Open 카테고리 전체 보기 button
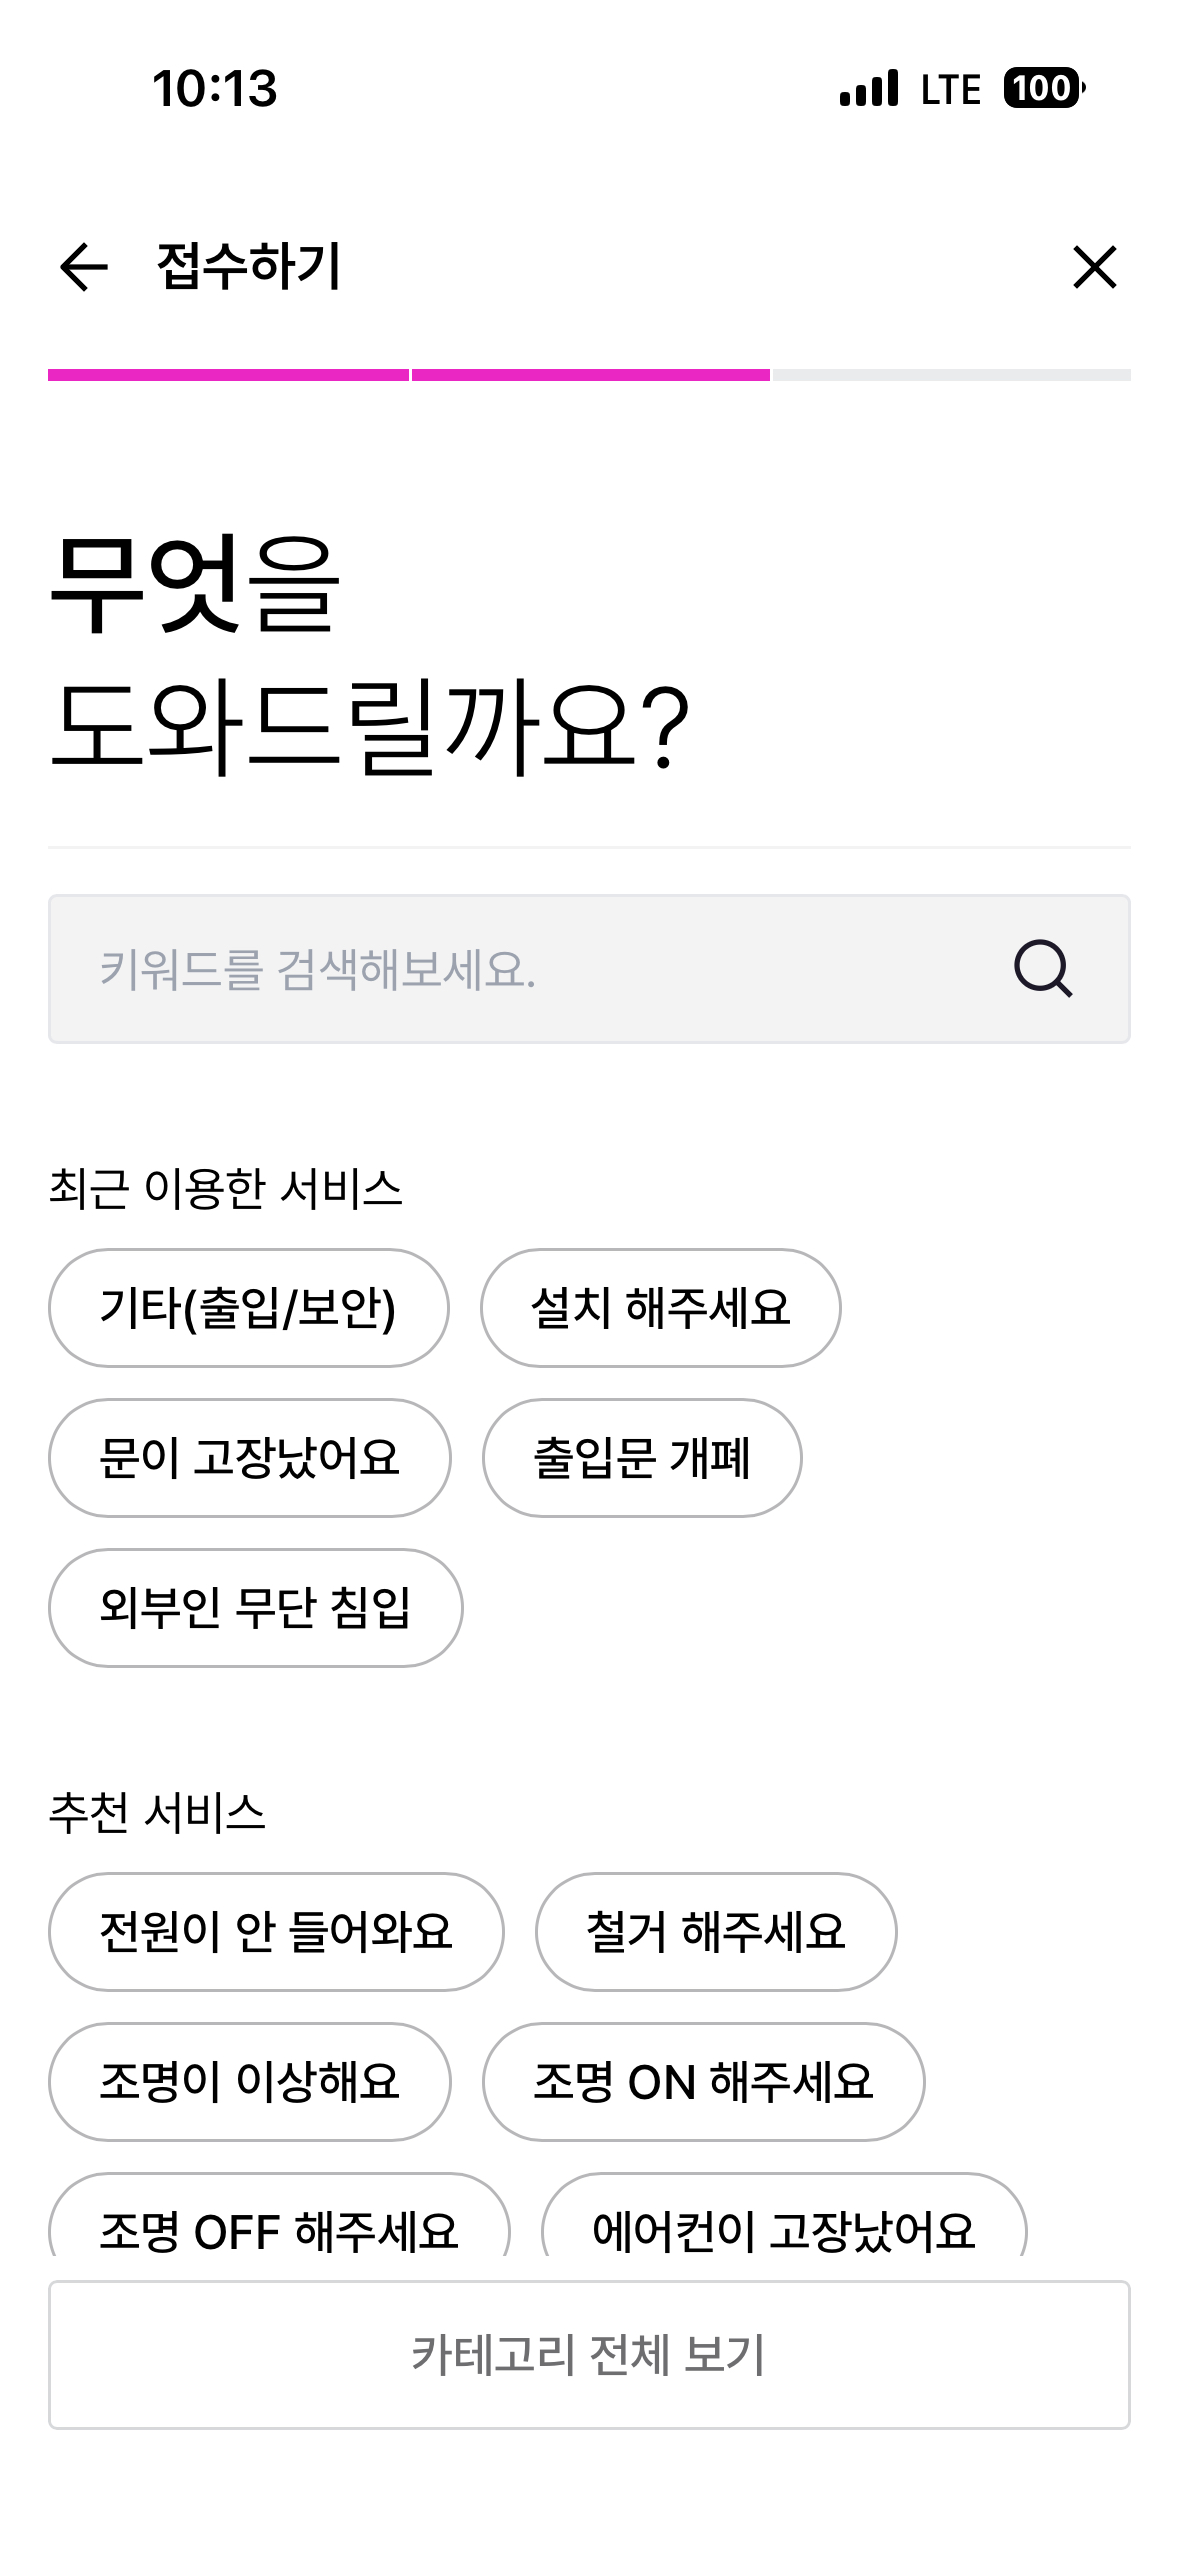 point(589,2354)
